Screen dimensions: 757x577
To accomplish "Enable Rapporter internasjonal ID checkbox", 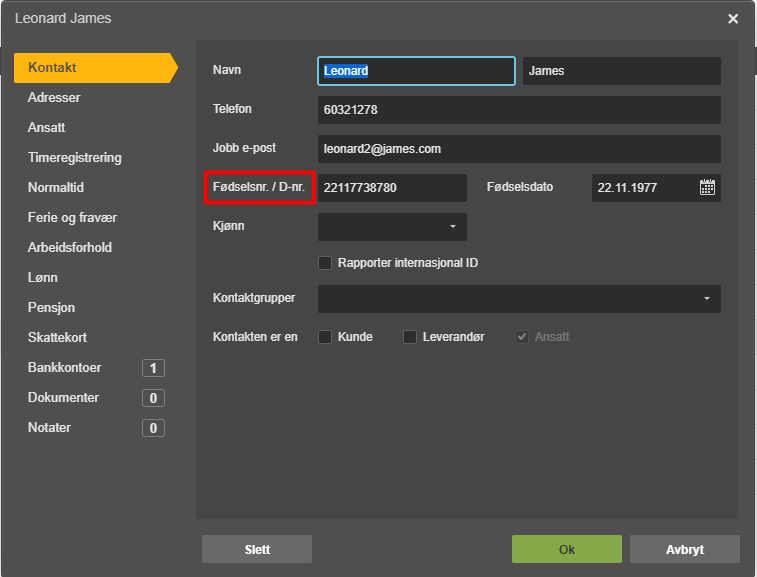I will pos(325,263).
